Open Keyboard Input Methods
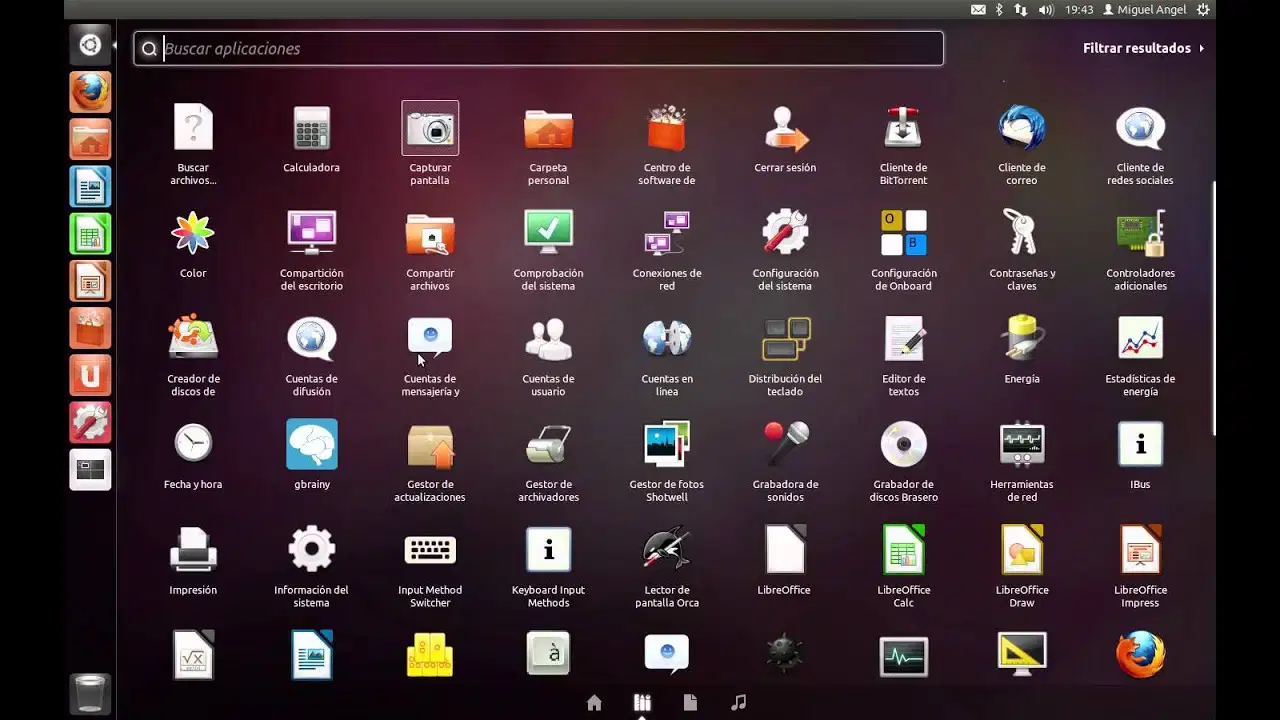 click(x=548, y=550)
